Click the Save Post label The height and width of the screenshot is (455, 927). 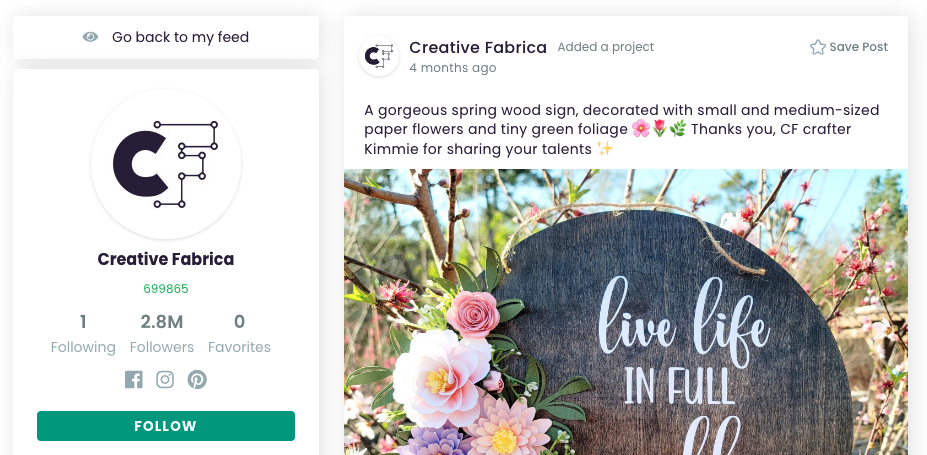coord(858,47)
